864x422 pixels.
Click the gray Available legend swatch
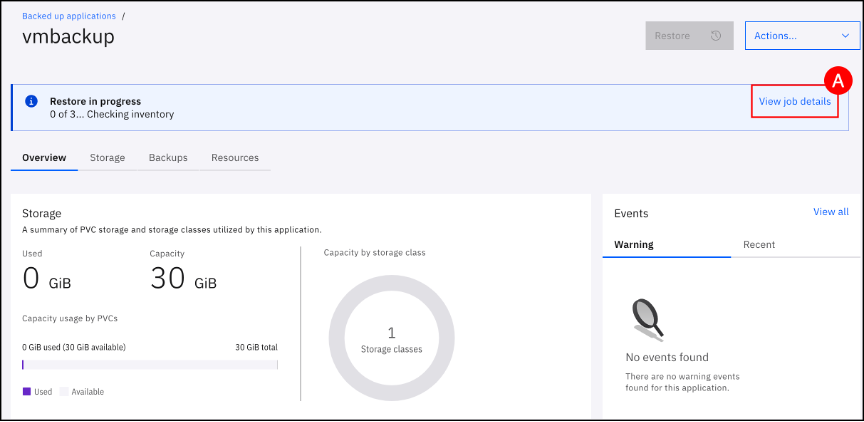click(x=64, y=392)
